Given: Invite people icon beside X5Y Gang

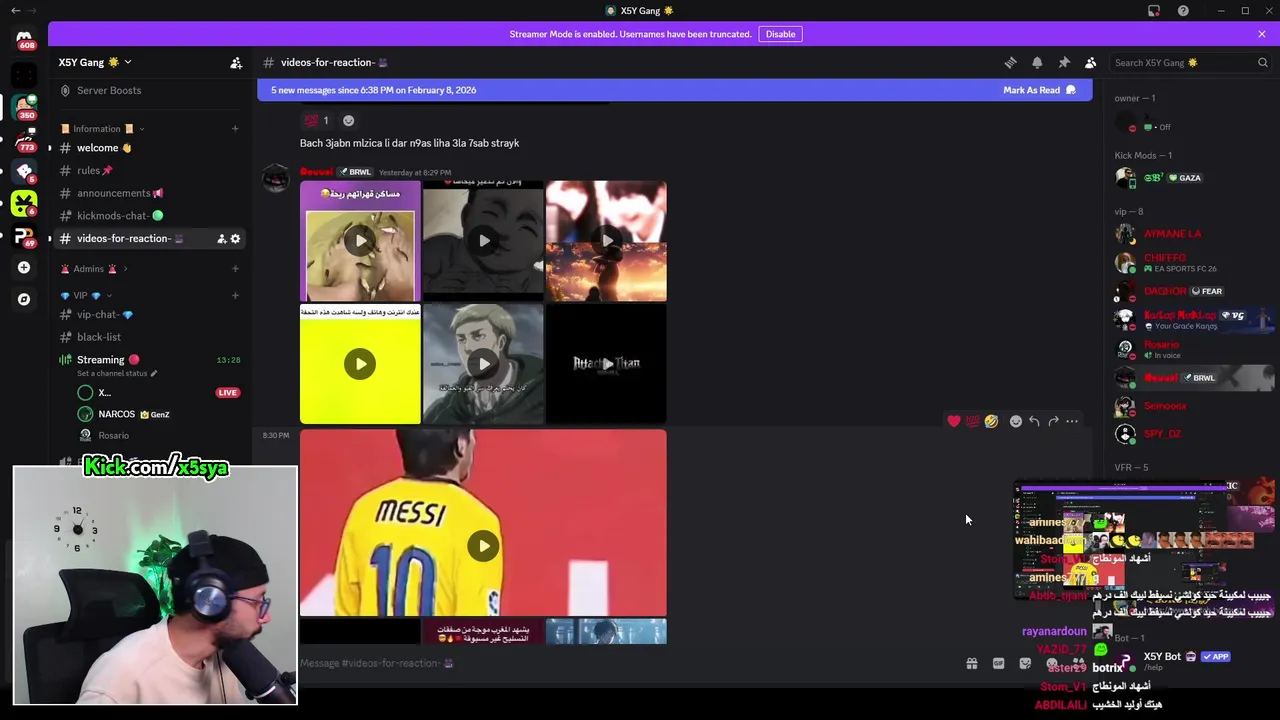Looking at the screenshot, I should click(x=236, y=62).
